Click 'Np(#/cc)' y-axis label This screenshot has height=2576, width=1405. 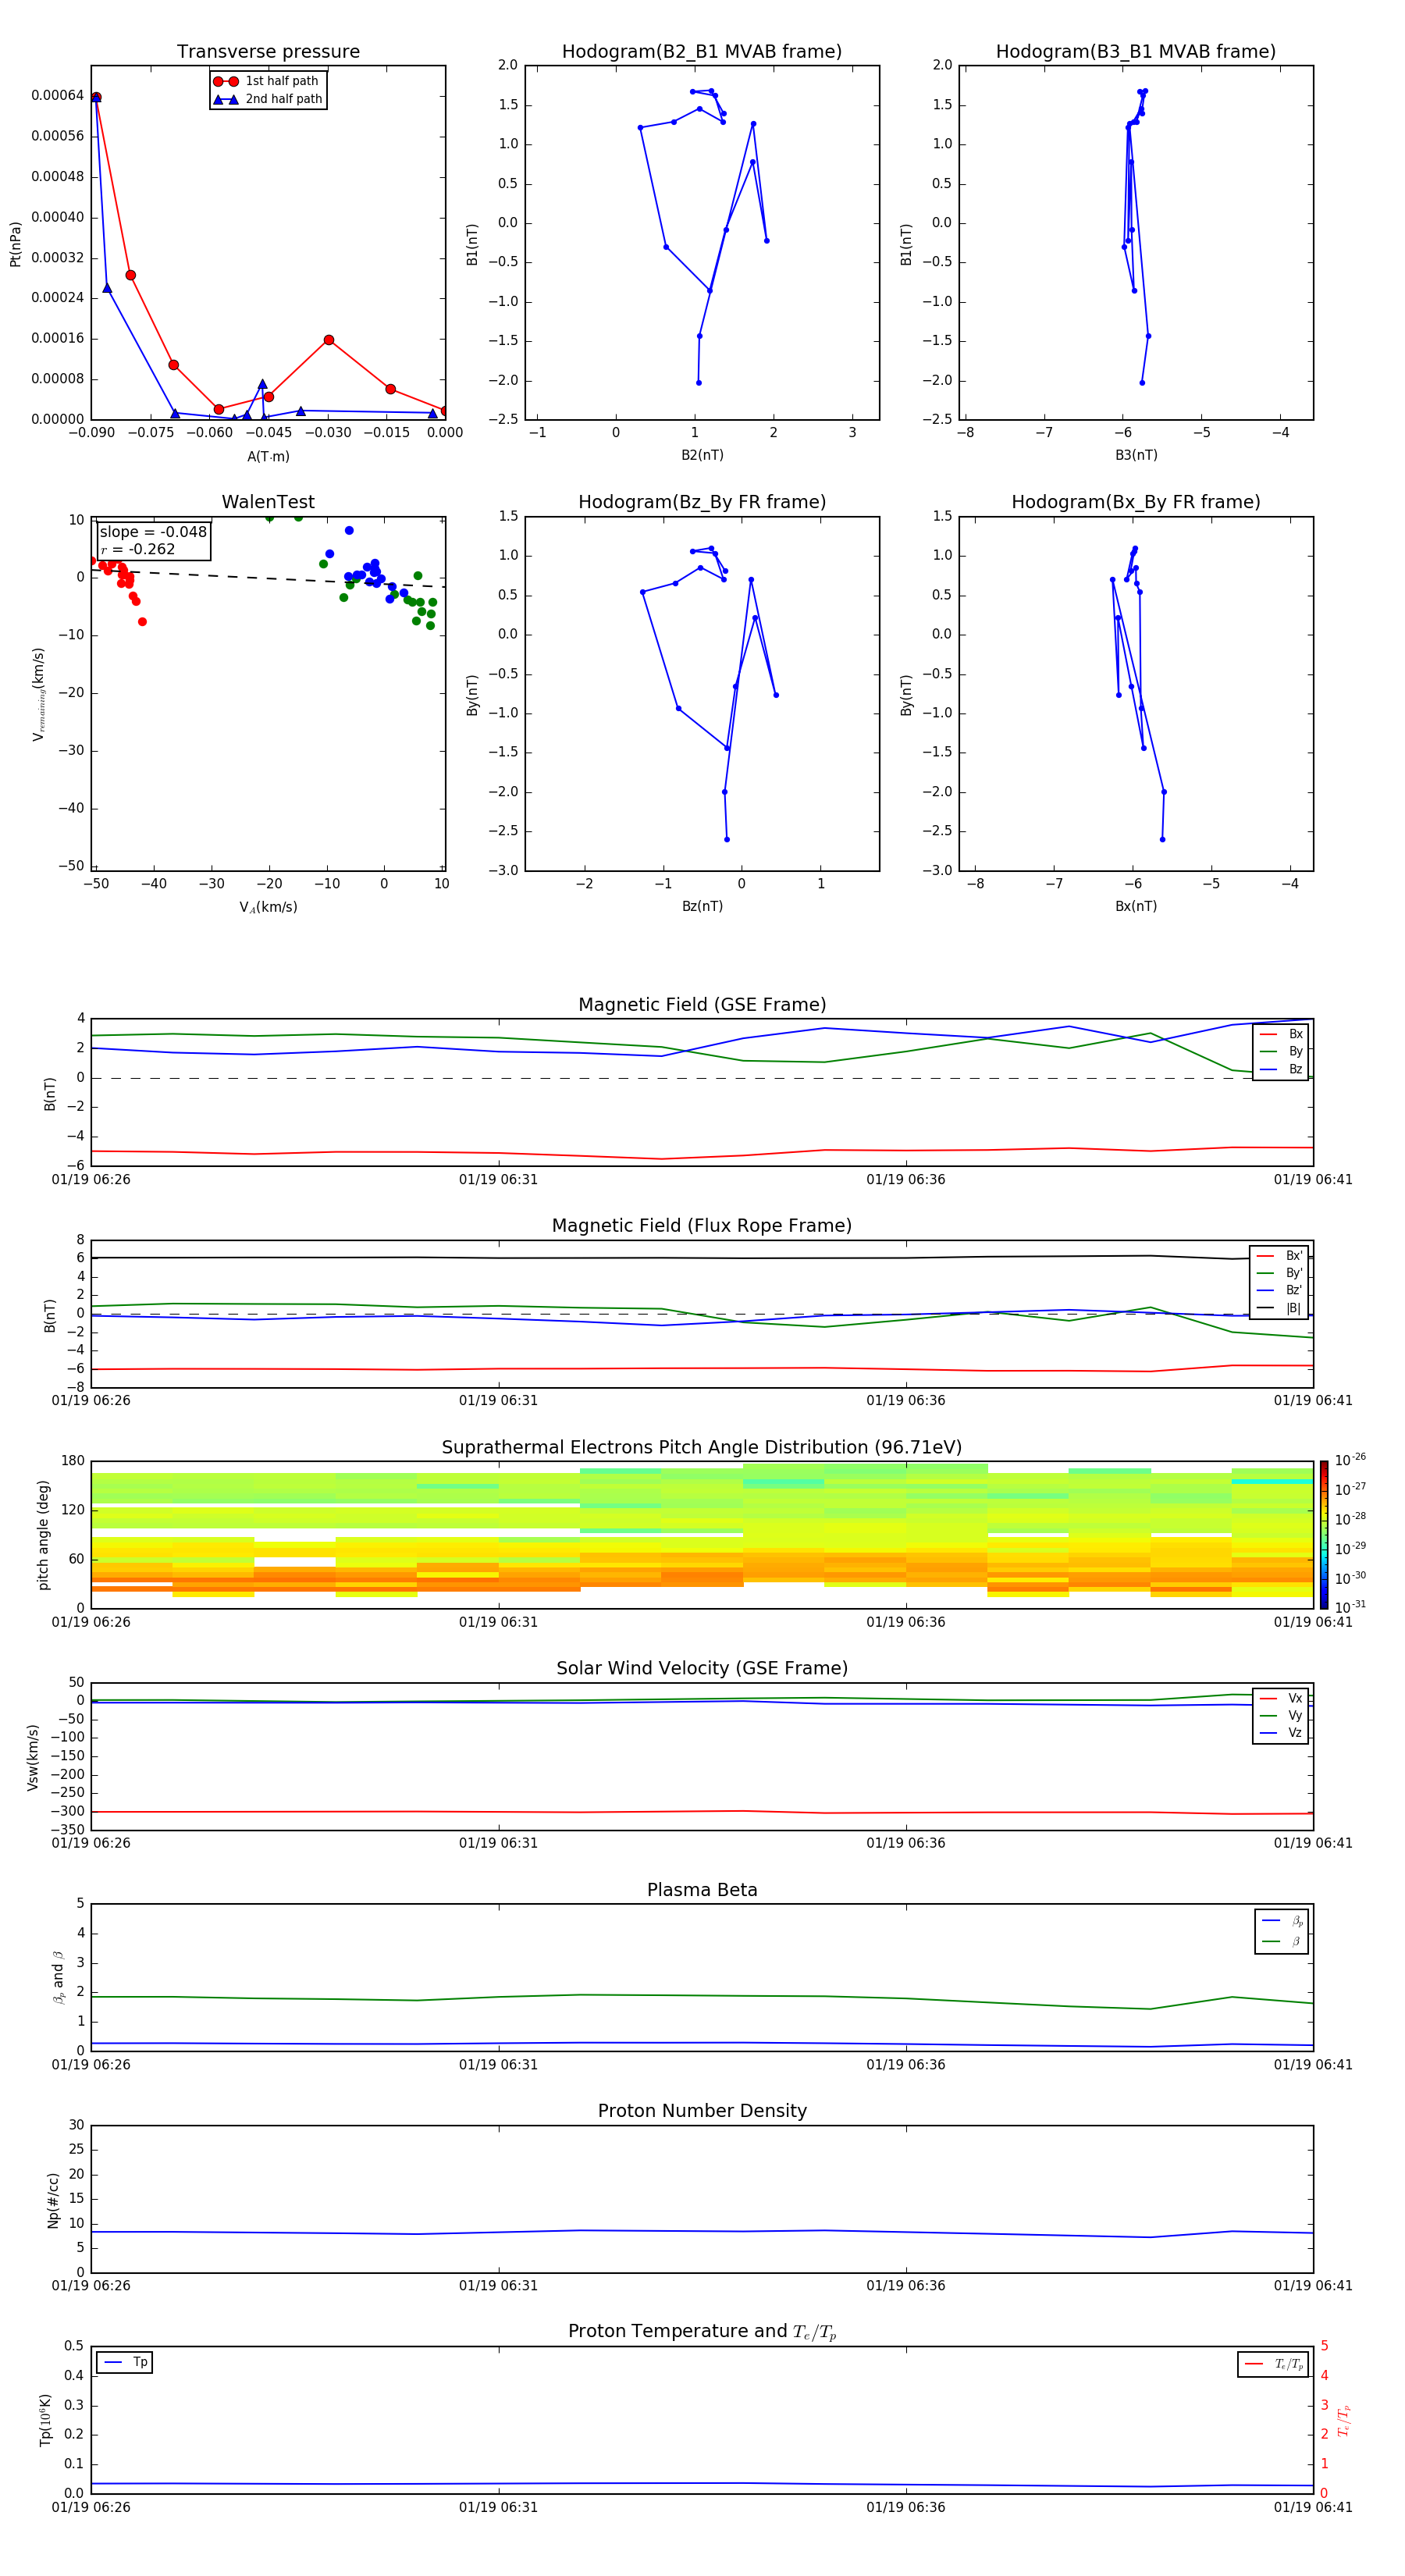pyautogui.click(x=53, y=2200)
